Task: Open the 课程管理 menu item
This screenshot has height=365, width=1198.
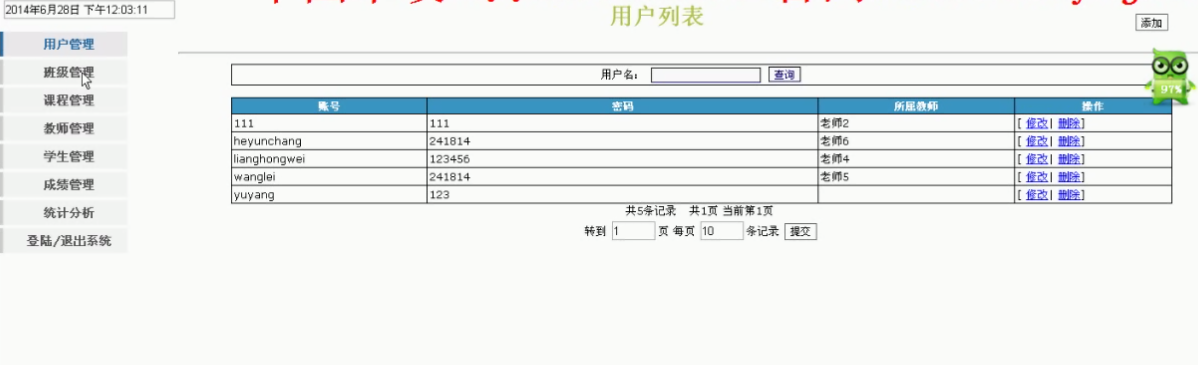Action: (64, 100)
